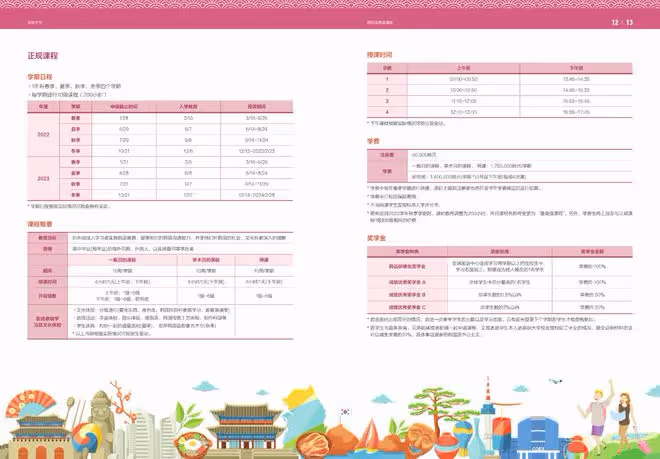This screenshot has height=459, width=660.
Task: Click the '下午班' column header
Action: click(x=576, y=68)
